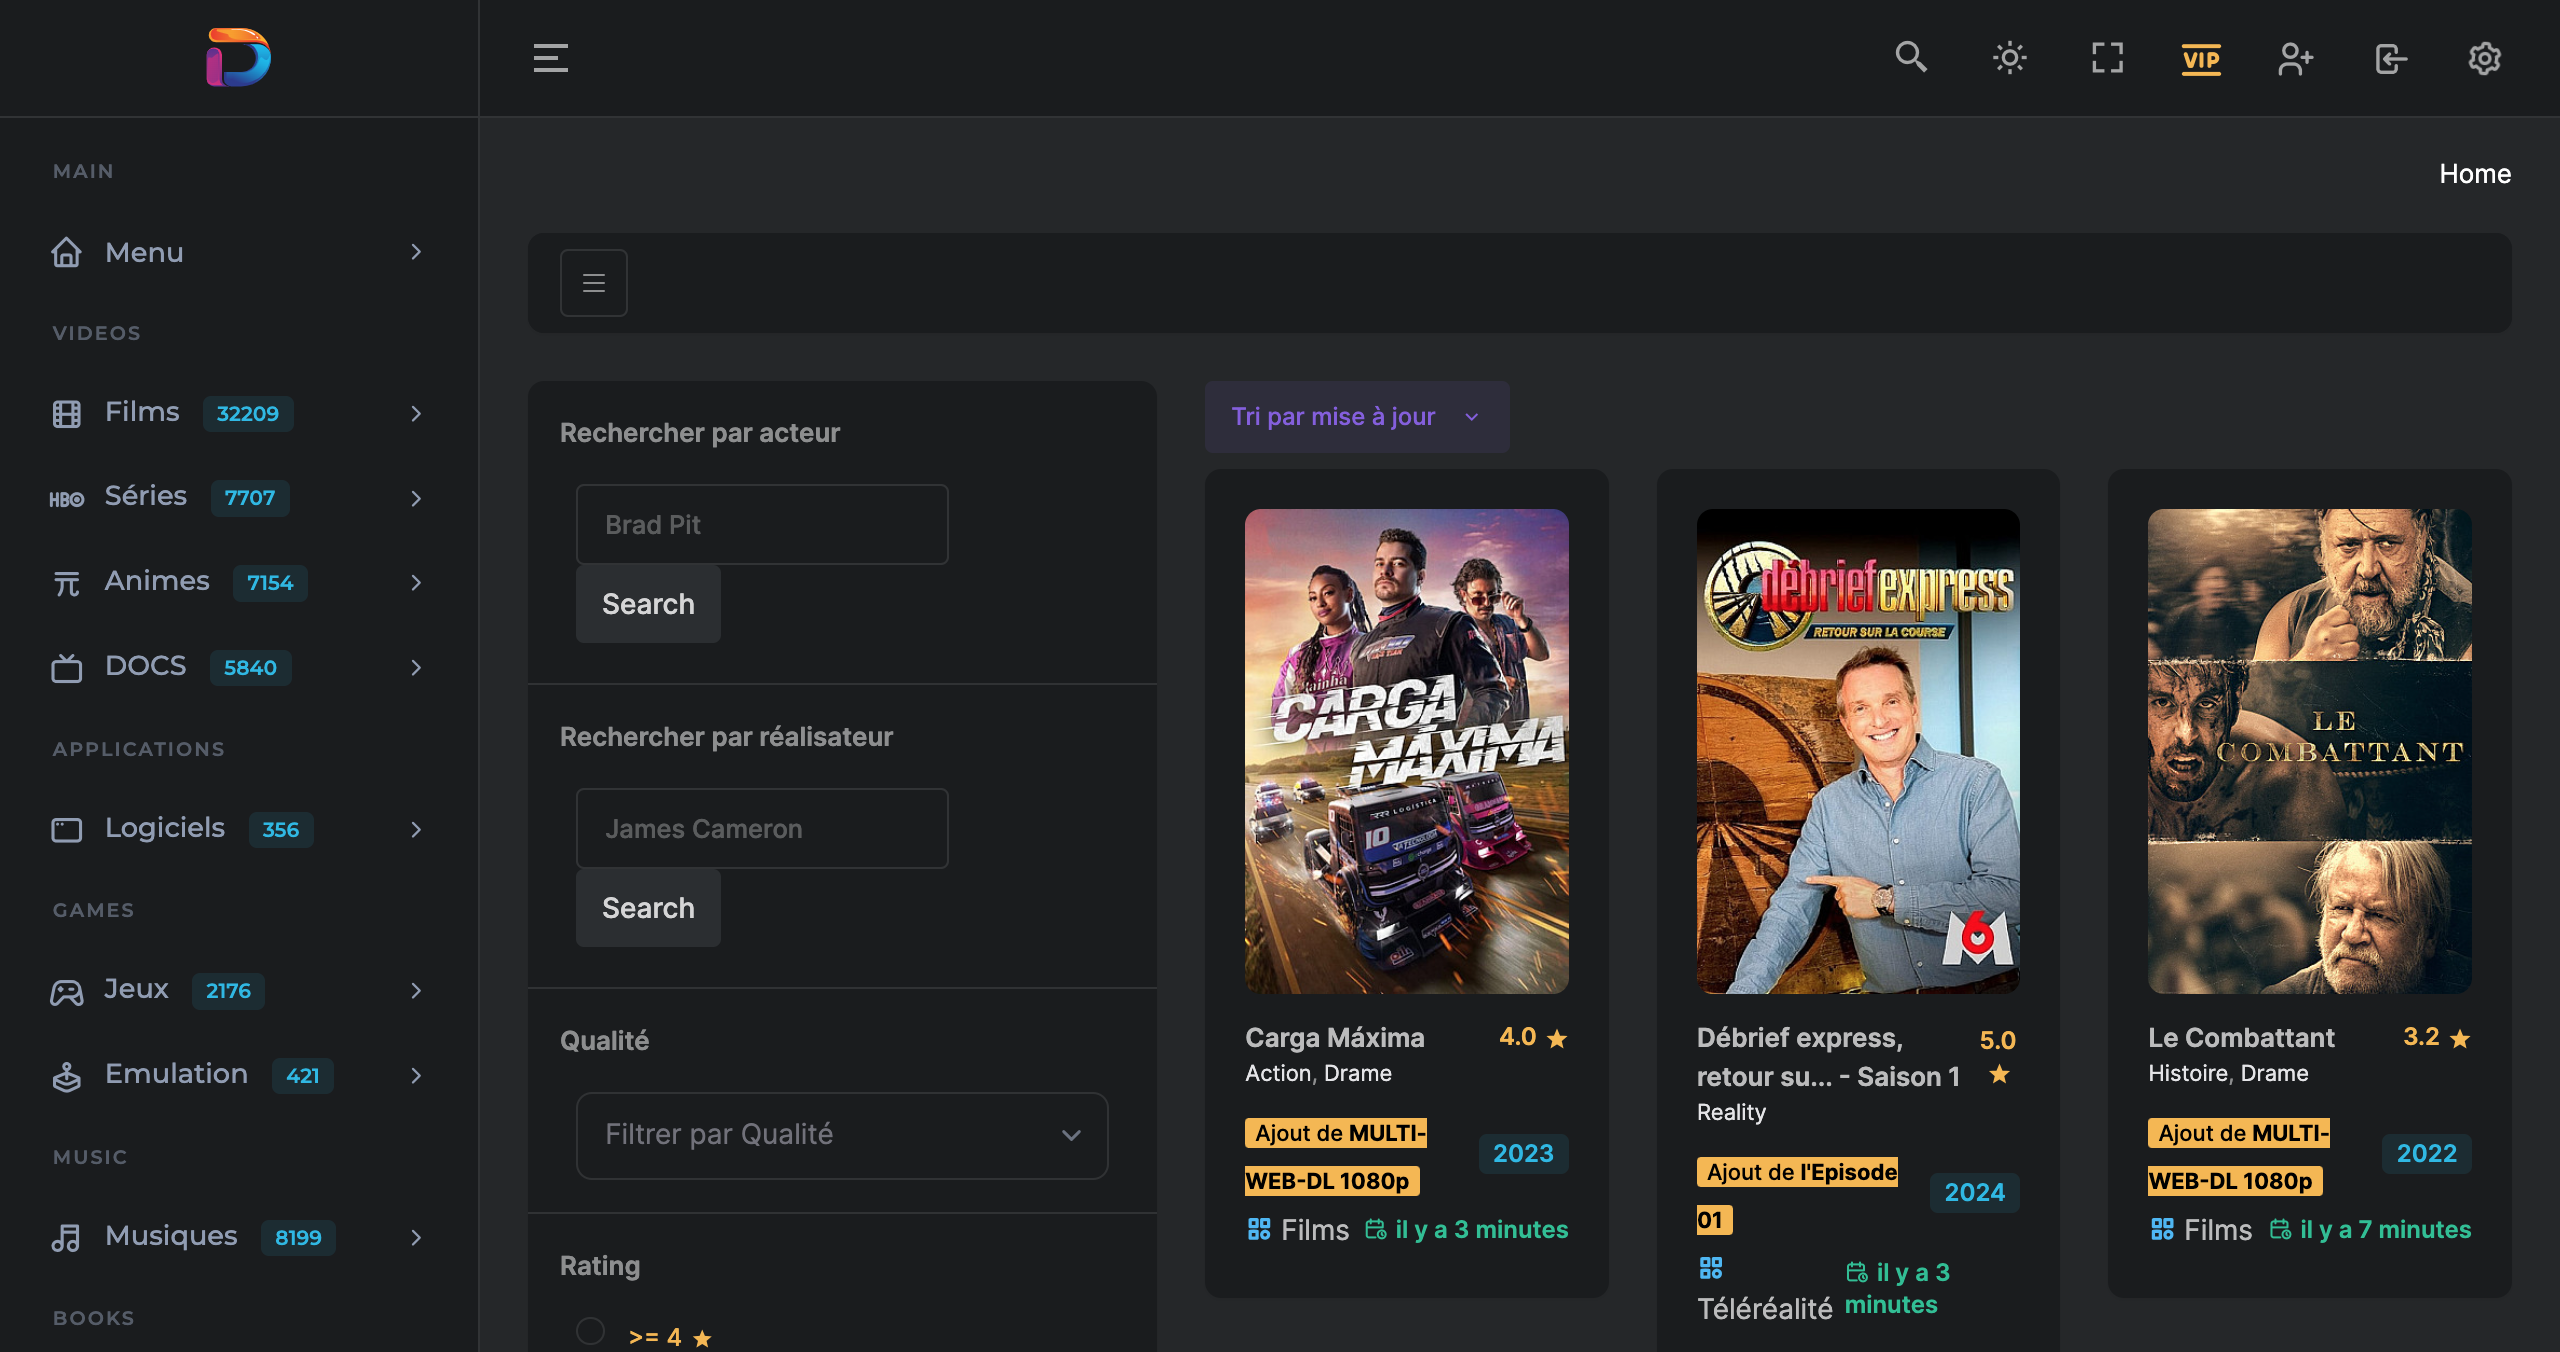This screenshot has width=2560, height=1352.
Task: Click the add user icon
Action: (x=2295, y=58)
